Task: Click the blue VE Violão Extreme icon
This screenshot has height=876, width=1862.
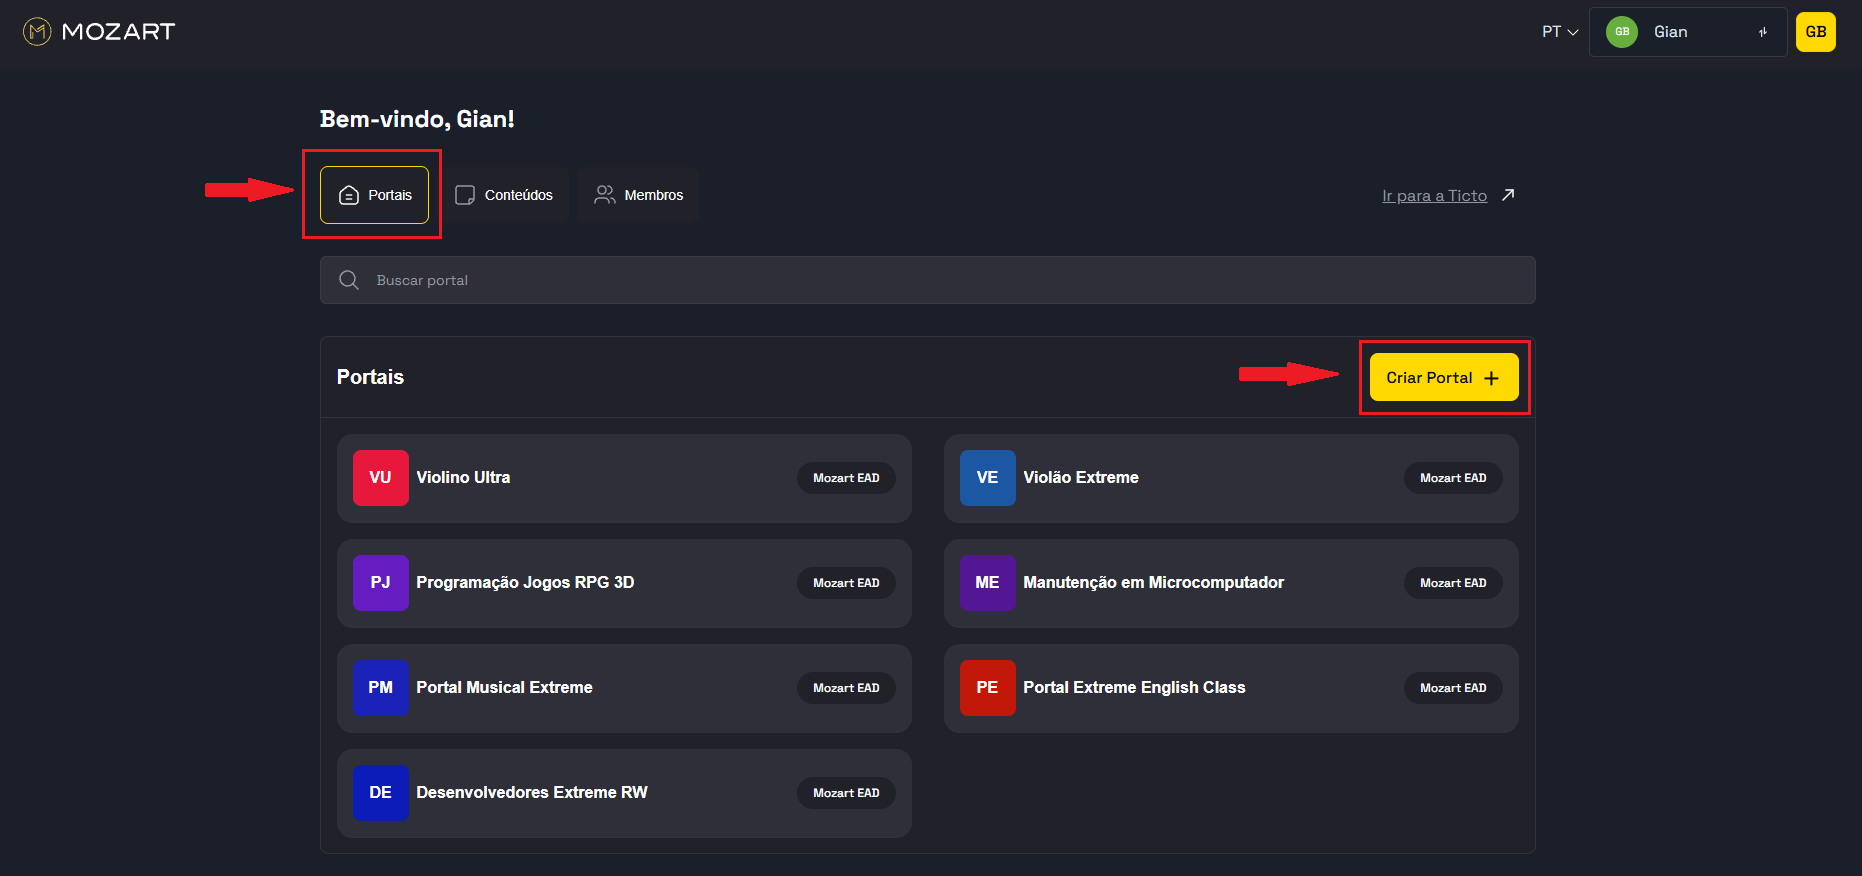Action: pyautogui.click(x=987, y=478)
